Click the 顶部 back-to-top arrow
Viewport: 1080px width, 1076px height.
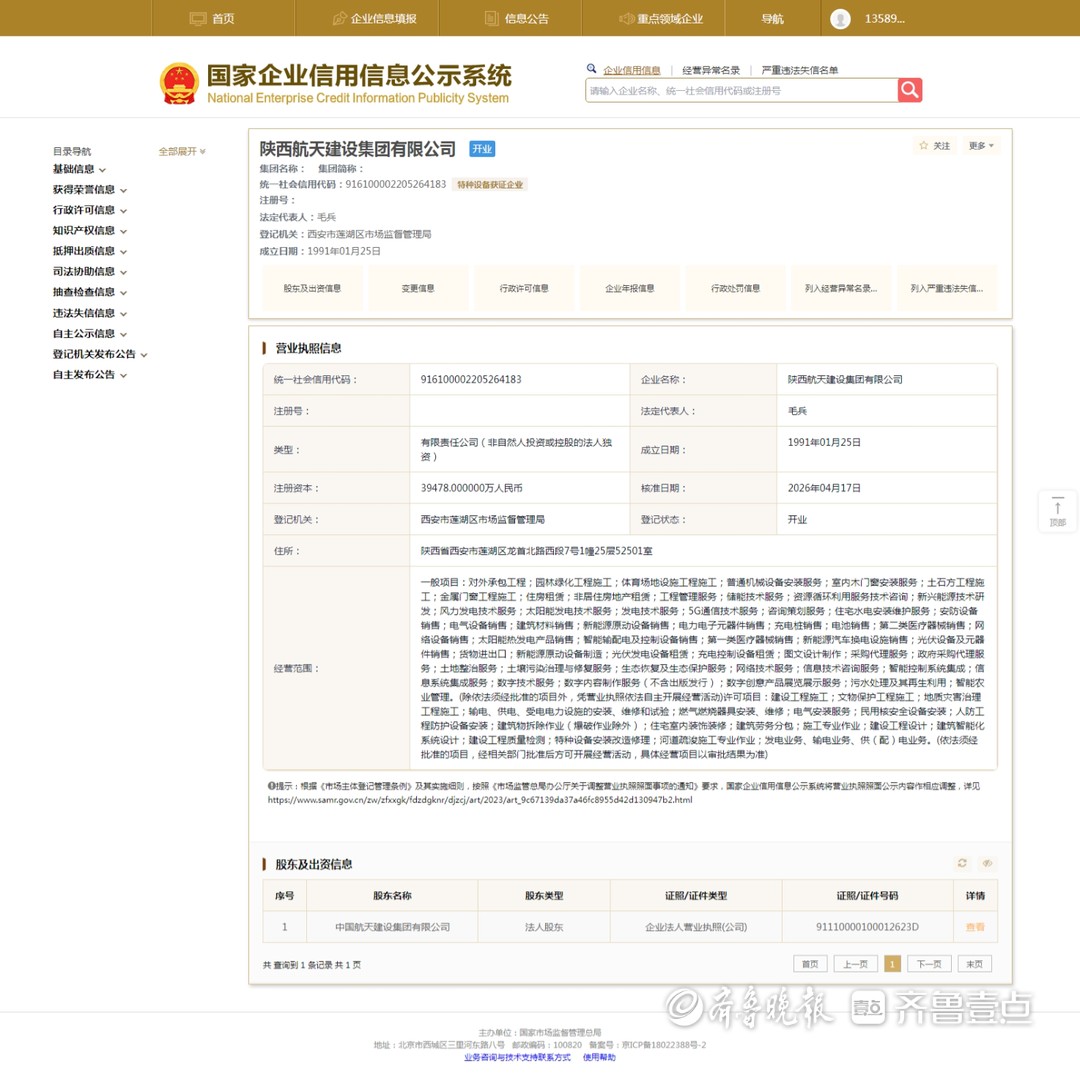(x=1057, y=510)
